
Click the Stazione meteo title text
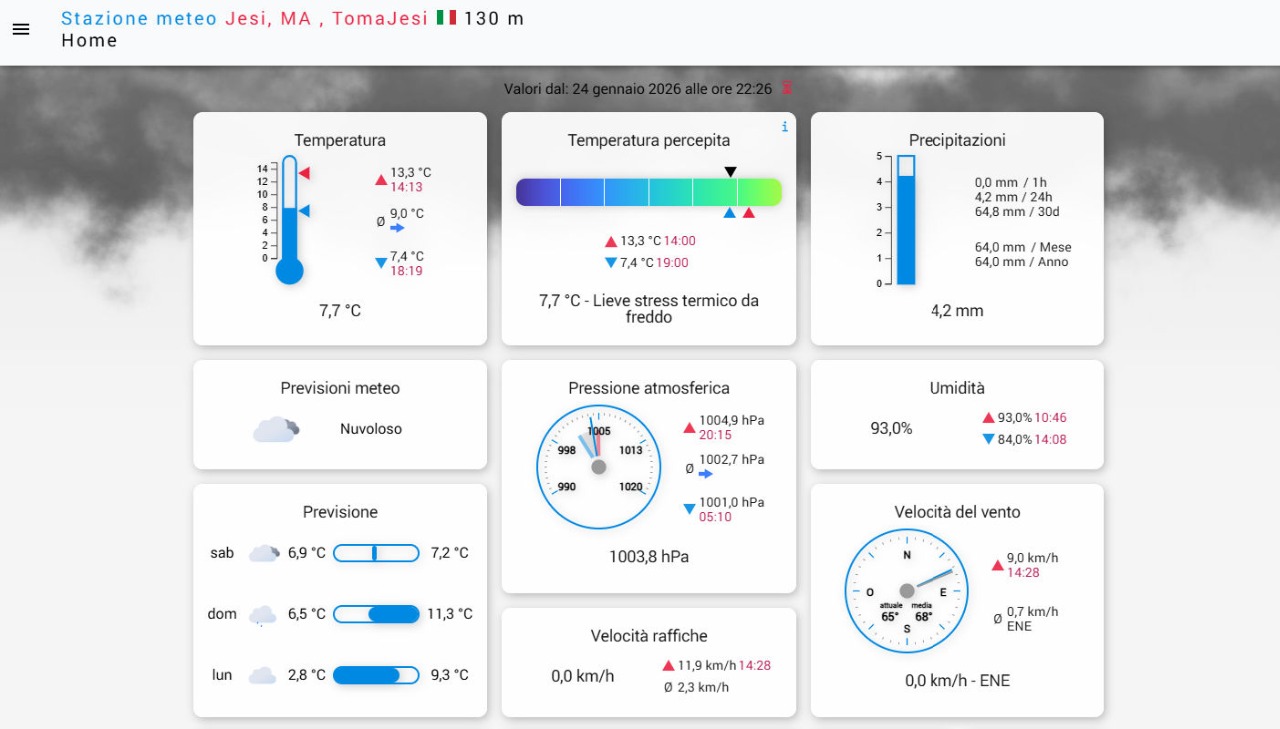pyautogui.click(x=139, y=18)
